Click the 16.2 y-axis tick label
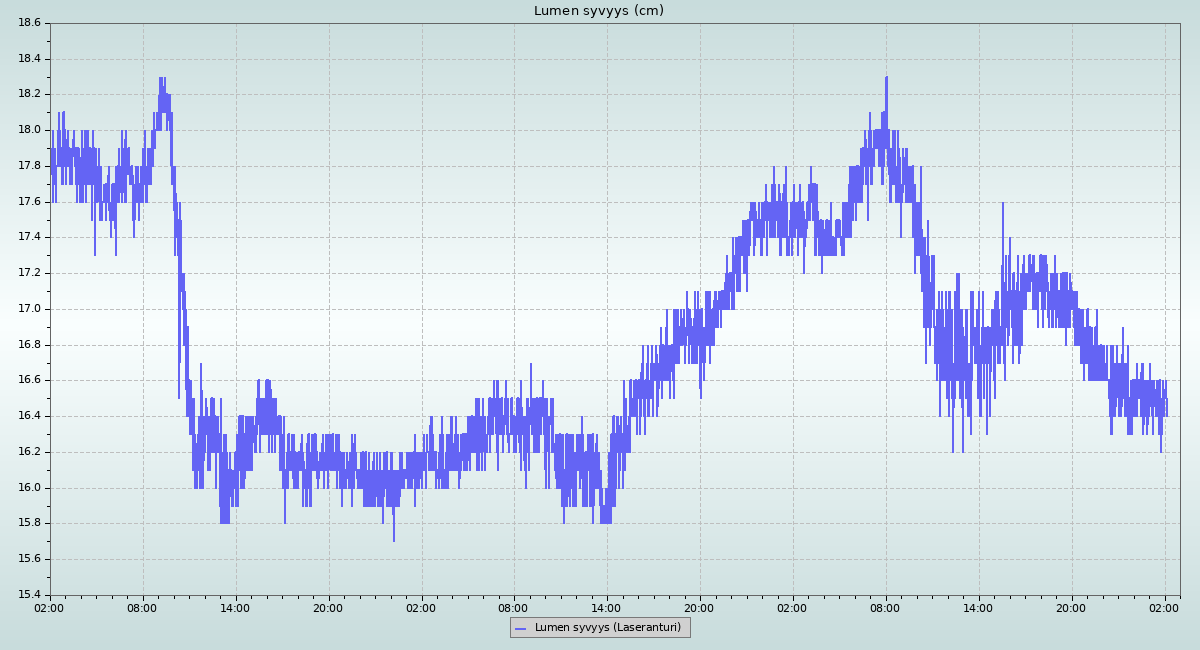Screen dimensions: 1200x650 [x=30, y=452]
